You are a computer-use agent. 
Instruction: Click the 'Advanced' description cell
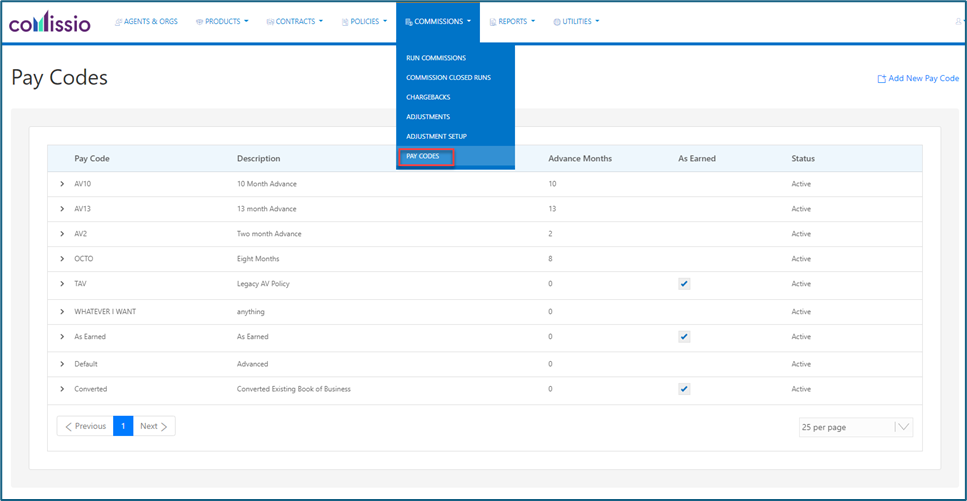point(253,364)
